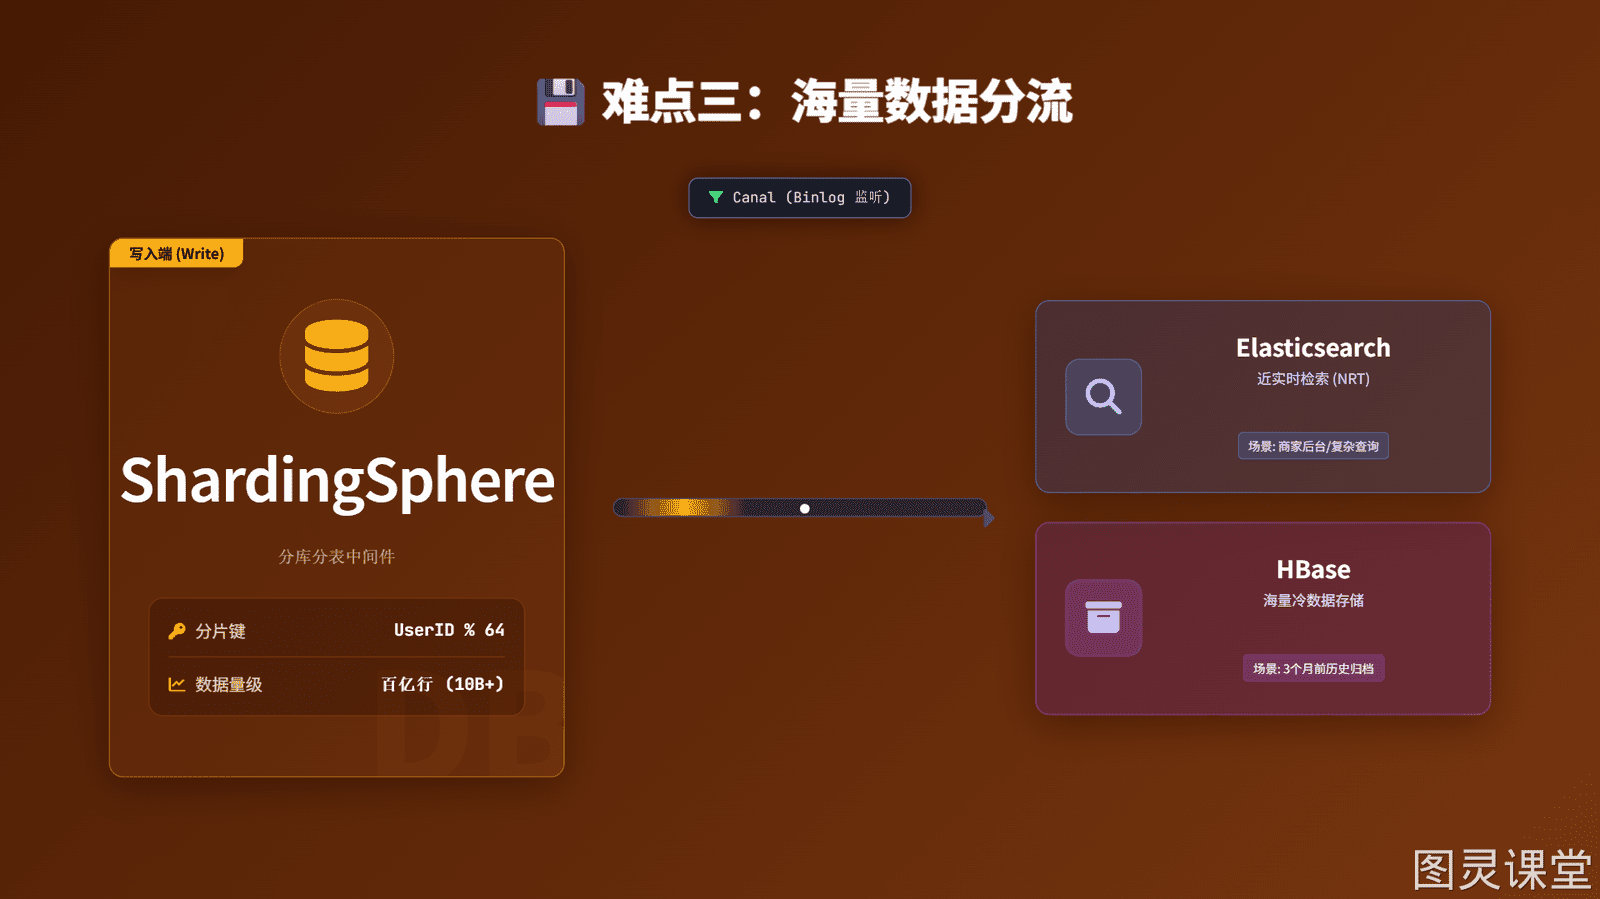The image size is (1600, 899).
Task: Click the chart icon next to 数据量级
Action: (177, 685)
